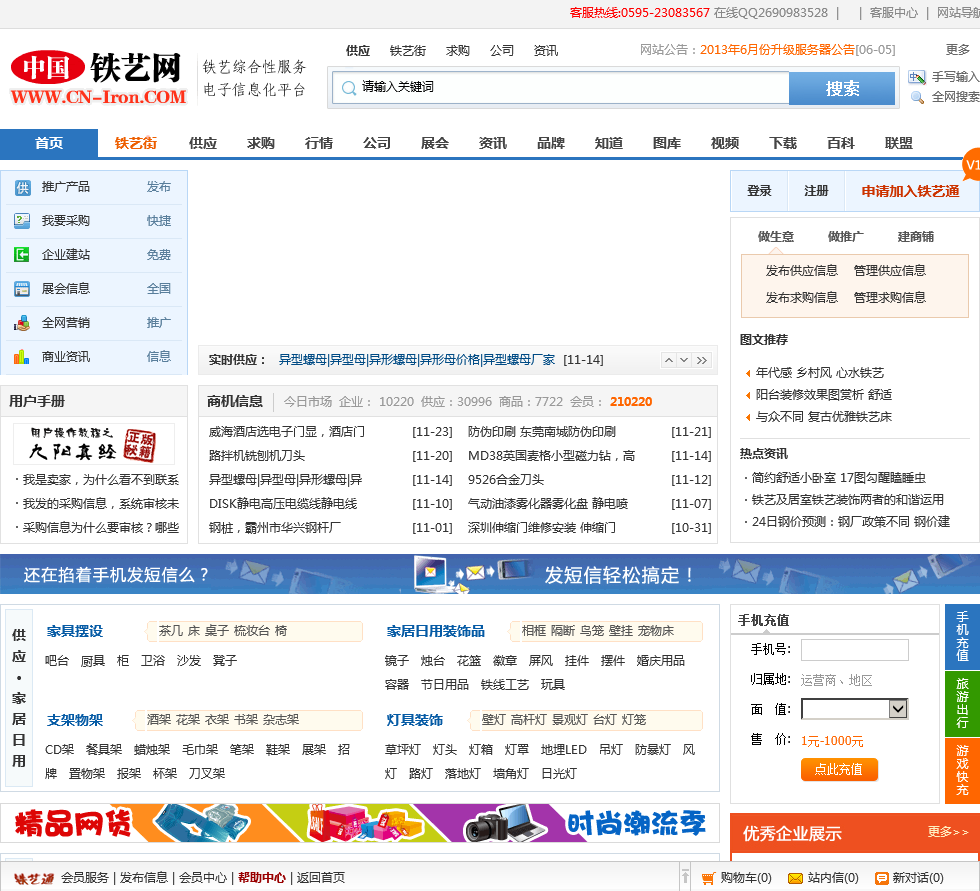Click the 9526合金刀头 listing
980x891 pixels.
[x=506, y=480]
